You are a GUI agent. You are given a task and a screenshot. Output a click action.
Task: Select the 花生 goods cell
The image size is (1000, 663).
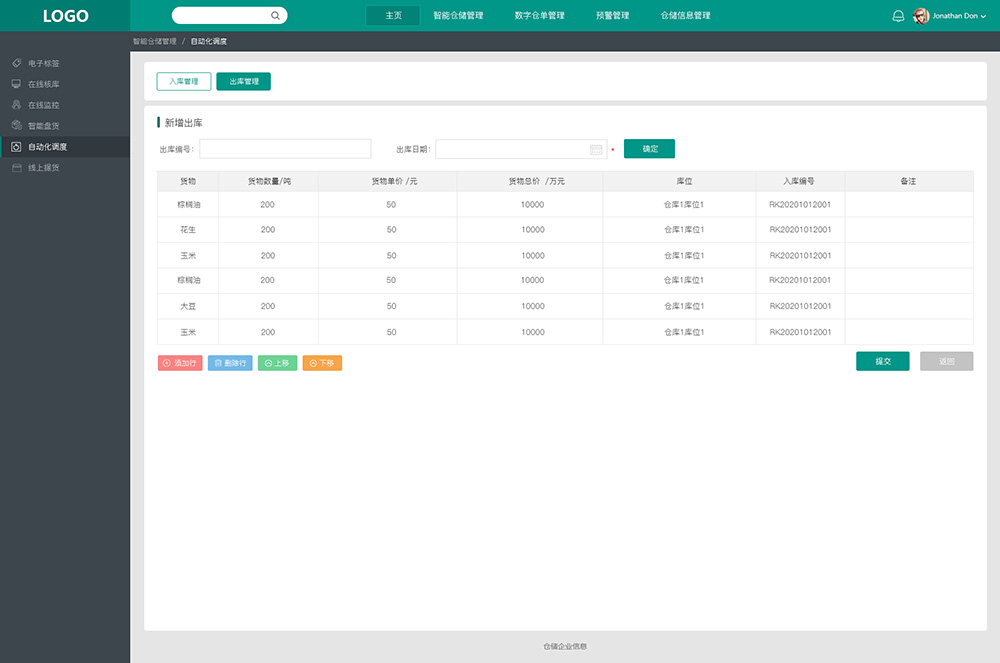click(x=188, y=230)
